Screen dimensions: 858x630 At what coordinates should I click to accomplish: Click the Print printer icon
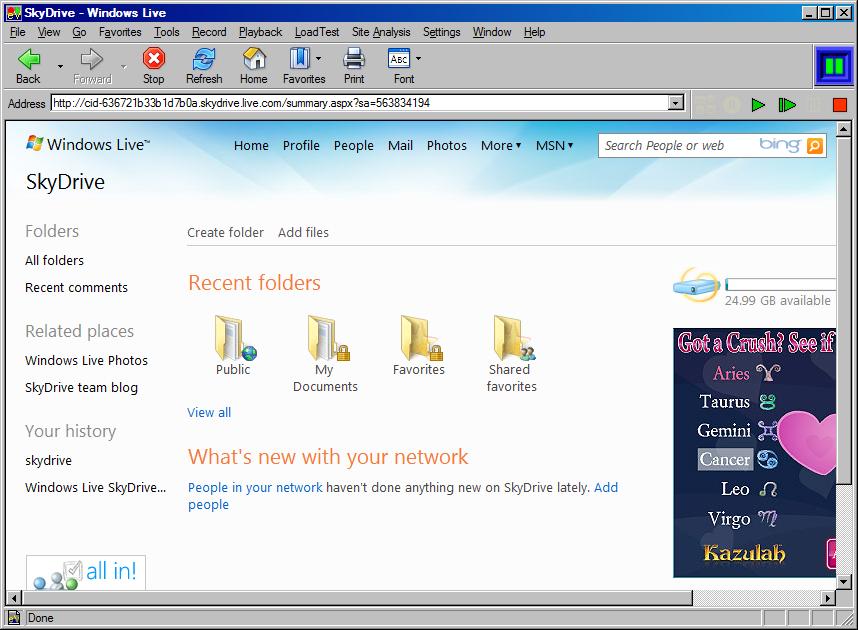click(354, 58)
